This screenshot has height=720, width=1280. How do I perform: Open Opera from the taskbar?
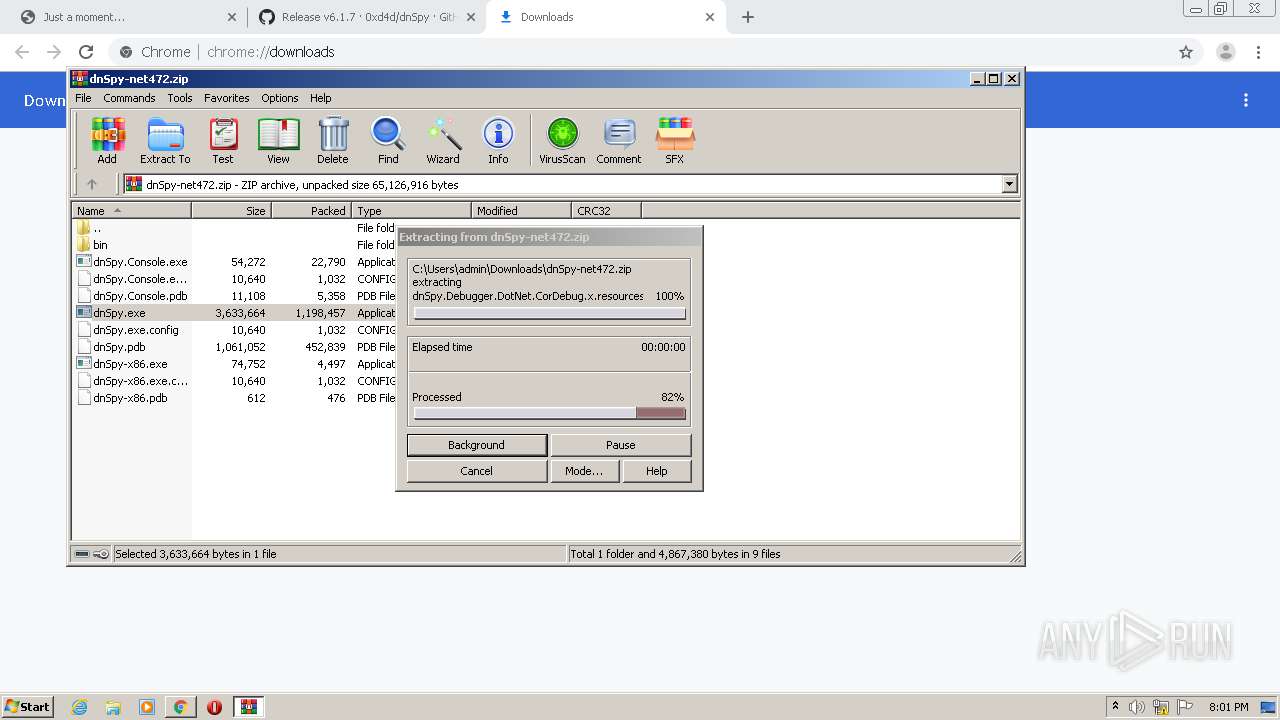tap(214, 707)
